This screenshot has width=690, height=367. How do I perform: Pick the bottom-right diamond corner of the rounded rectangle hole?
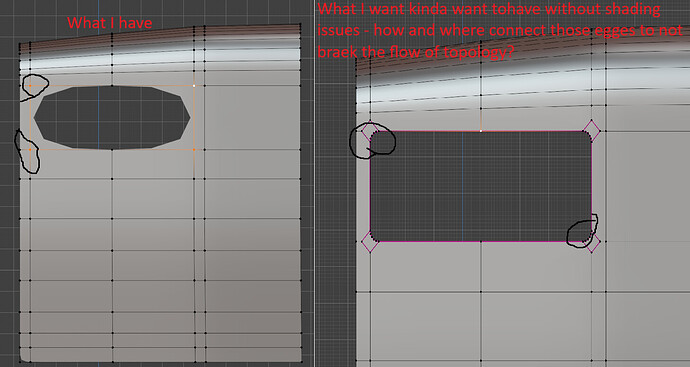click(592, 242)
